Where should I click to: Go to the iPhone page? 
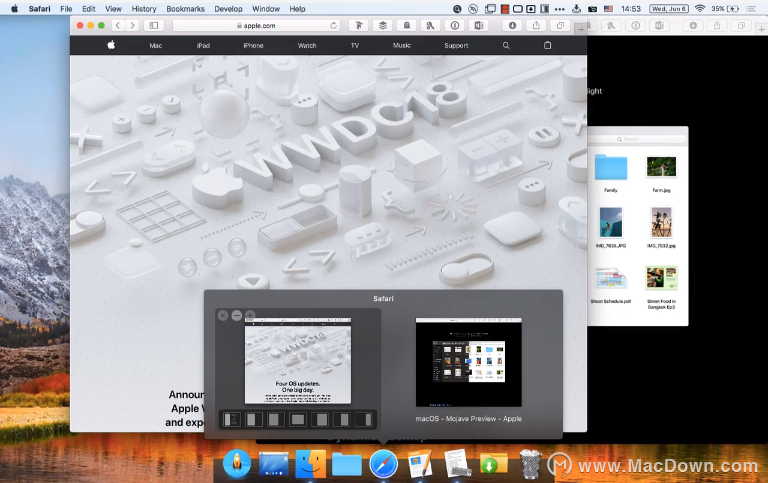pos(253,46)
